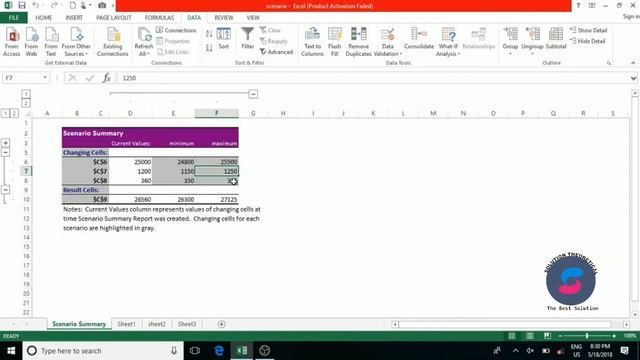Switch to the INSERT tab
The width and height of the screenshot is (640, 360).
(x=74, y=18)
